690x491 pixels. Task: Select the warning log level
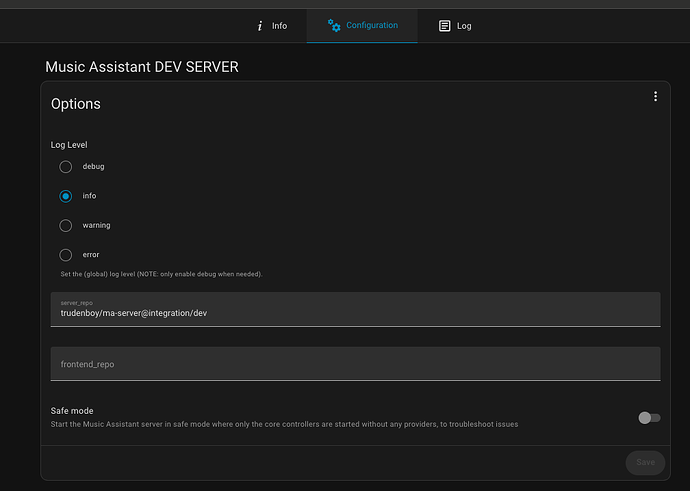66,226
